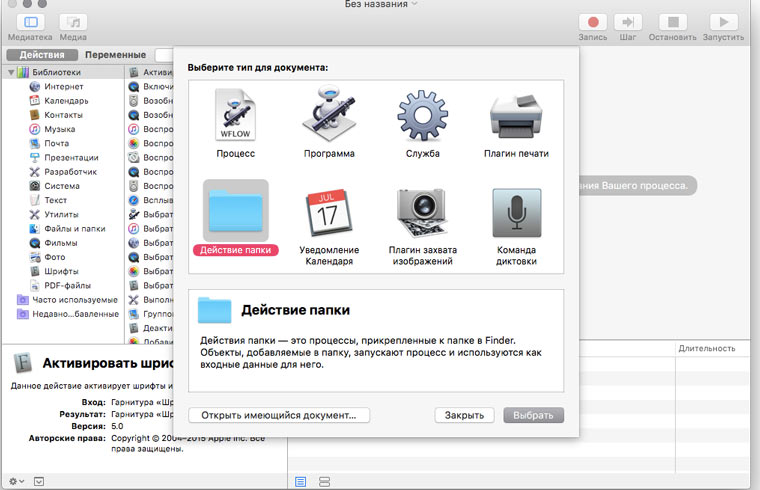Pick the Плагин печати printer icon
This screenshot has width=760, height=490.
tap(516, 116)
